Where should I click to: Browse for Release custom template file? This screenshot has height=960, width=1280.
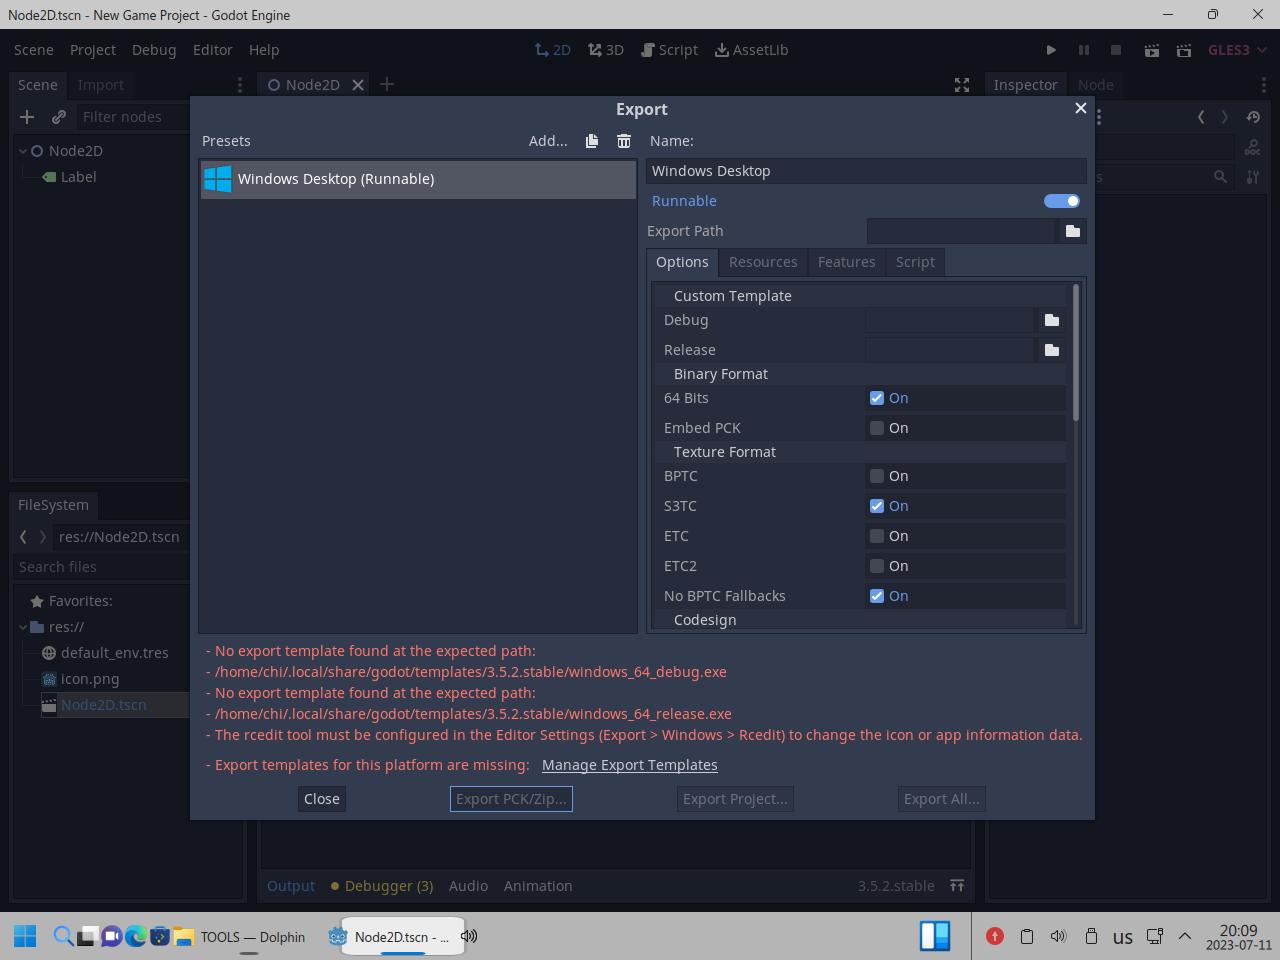(x=1052, y=350)
